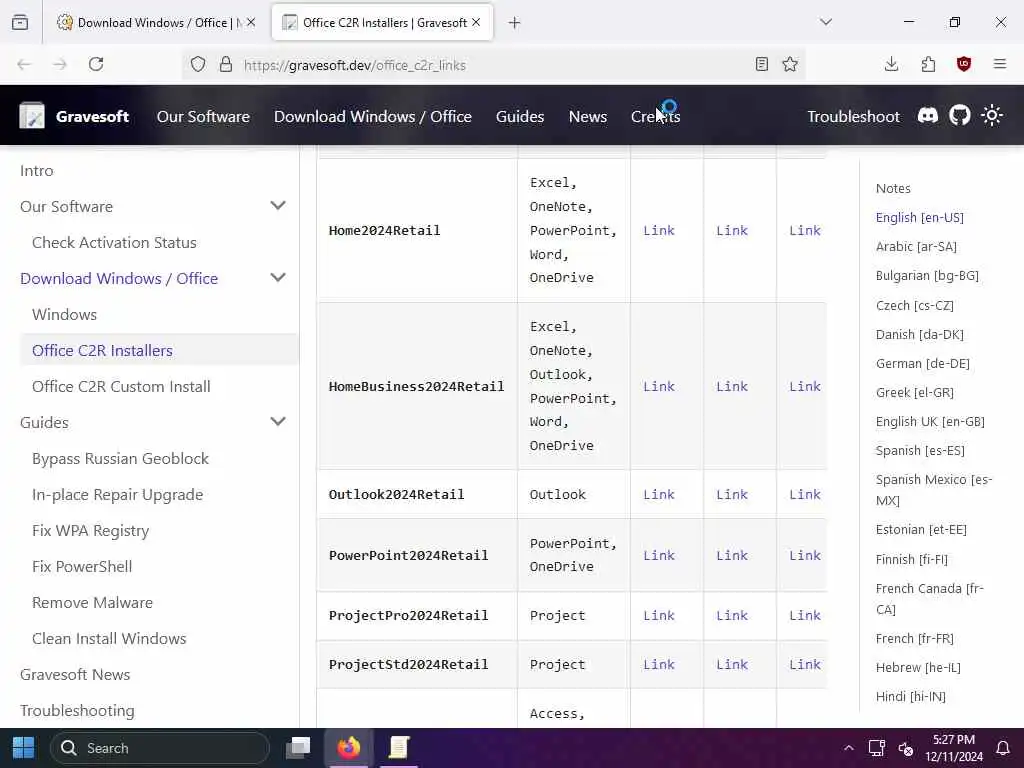1024x768 pixels.
Task: Click middle Link in ProjectPro2024Retail row
Action: coord(732,615)
